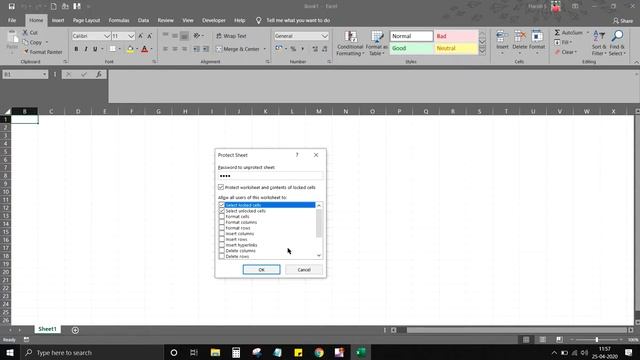Enable Format rows permission checkbox
This screenshot has width=640, height=360.
(222, 228)
